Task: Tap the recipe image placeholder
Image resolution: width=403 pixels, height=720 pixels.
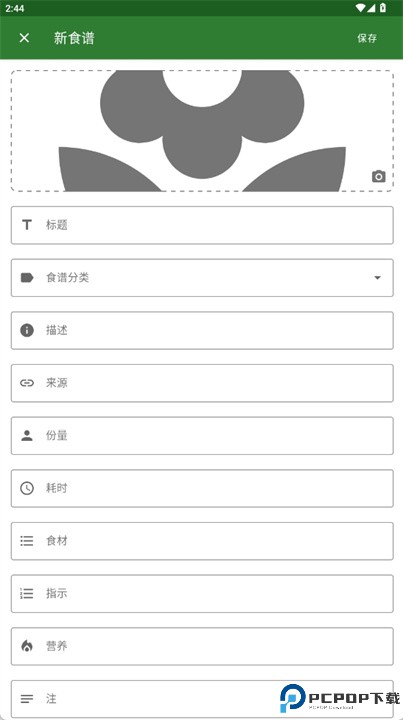Action: 202,131
